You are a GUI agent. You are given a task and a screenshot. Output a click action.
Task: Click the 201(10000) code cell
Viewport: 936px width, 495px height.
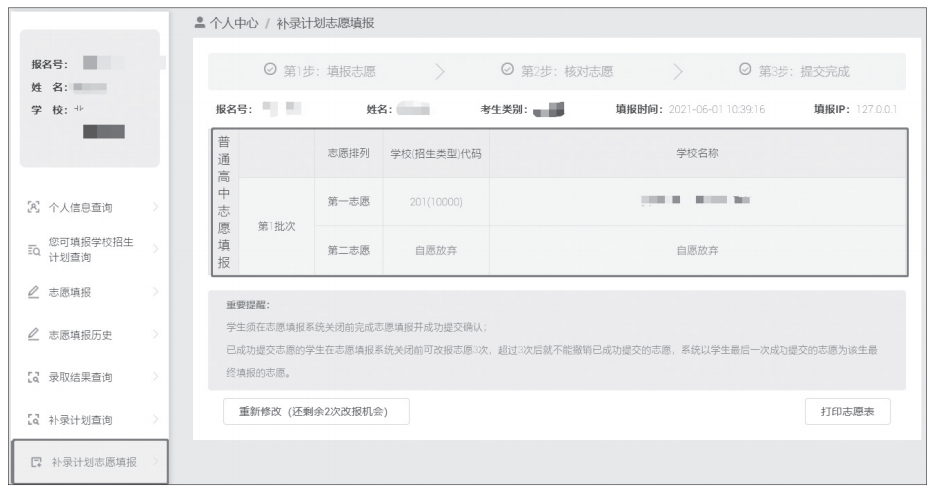tap(436, 202)
